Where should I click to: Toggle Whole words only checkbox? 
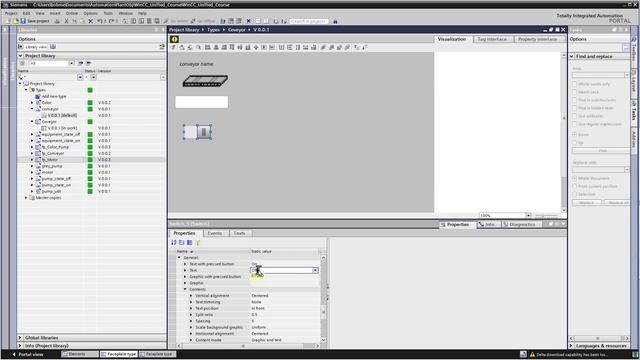point(575,84)
